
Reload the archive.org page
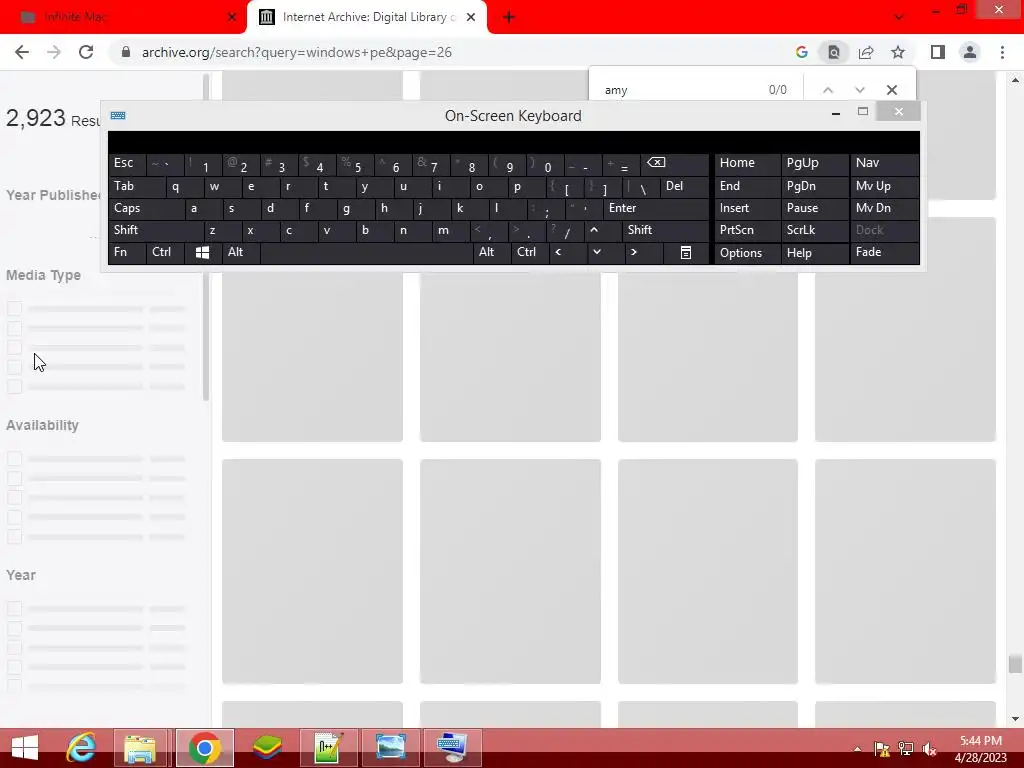pyautogui.click(x=86, y=52)
